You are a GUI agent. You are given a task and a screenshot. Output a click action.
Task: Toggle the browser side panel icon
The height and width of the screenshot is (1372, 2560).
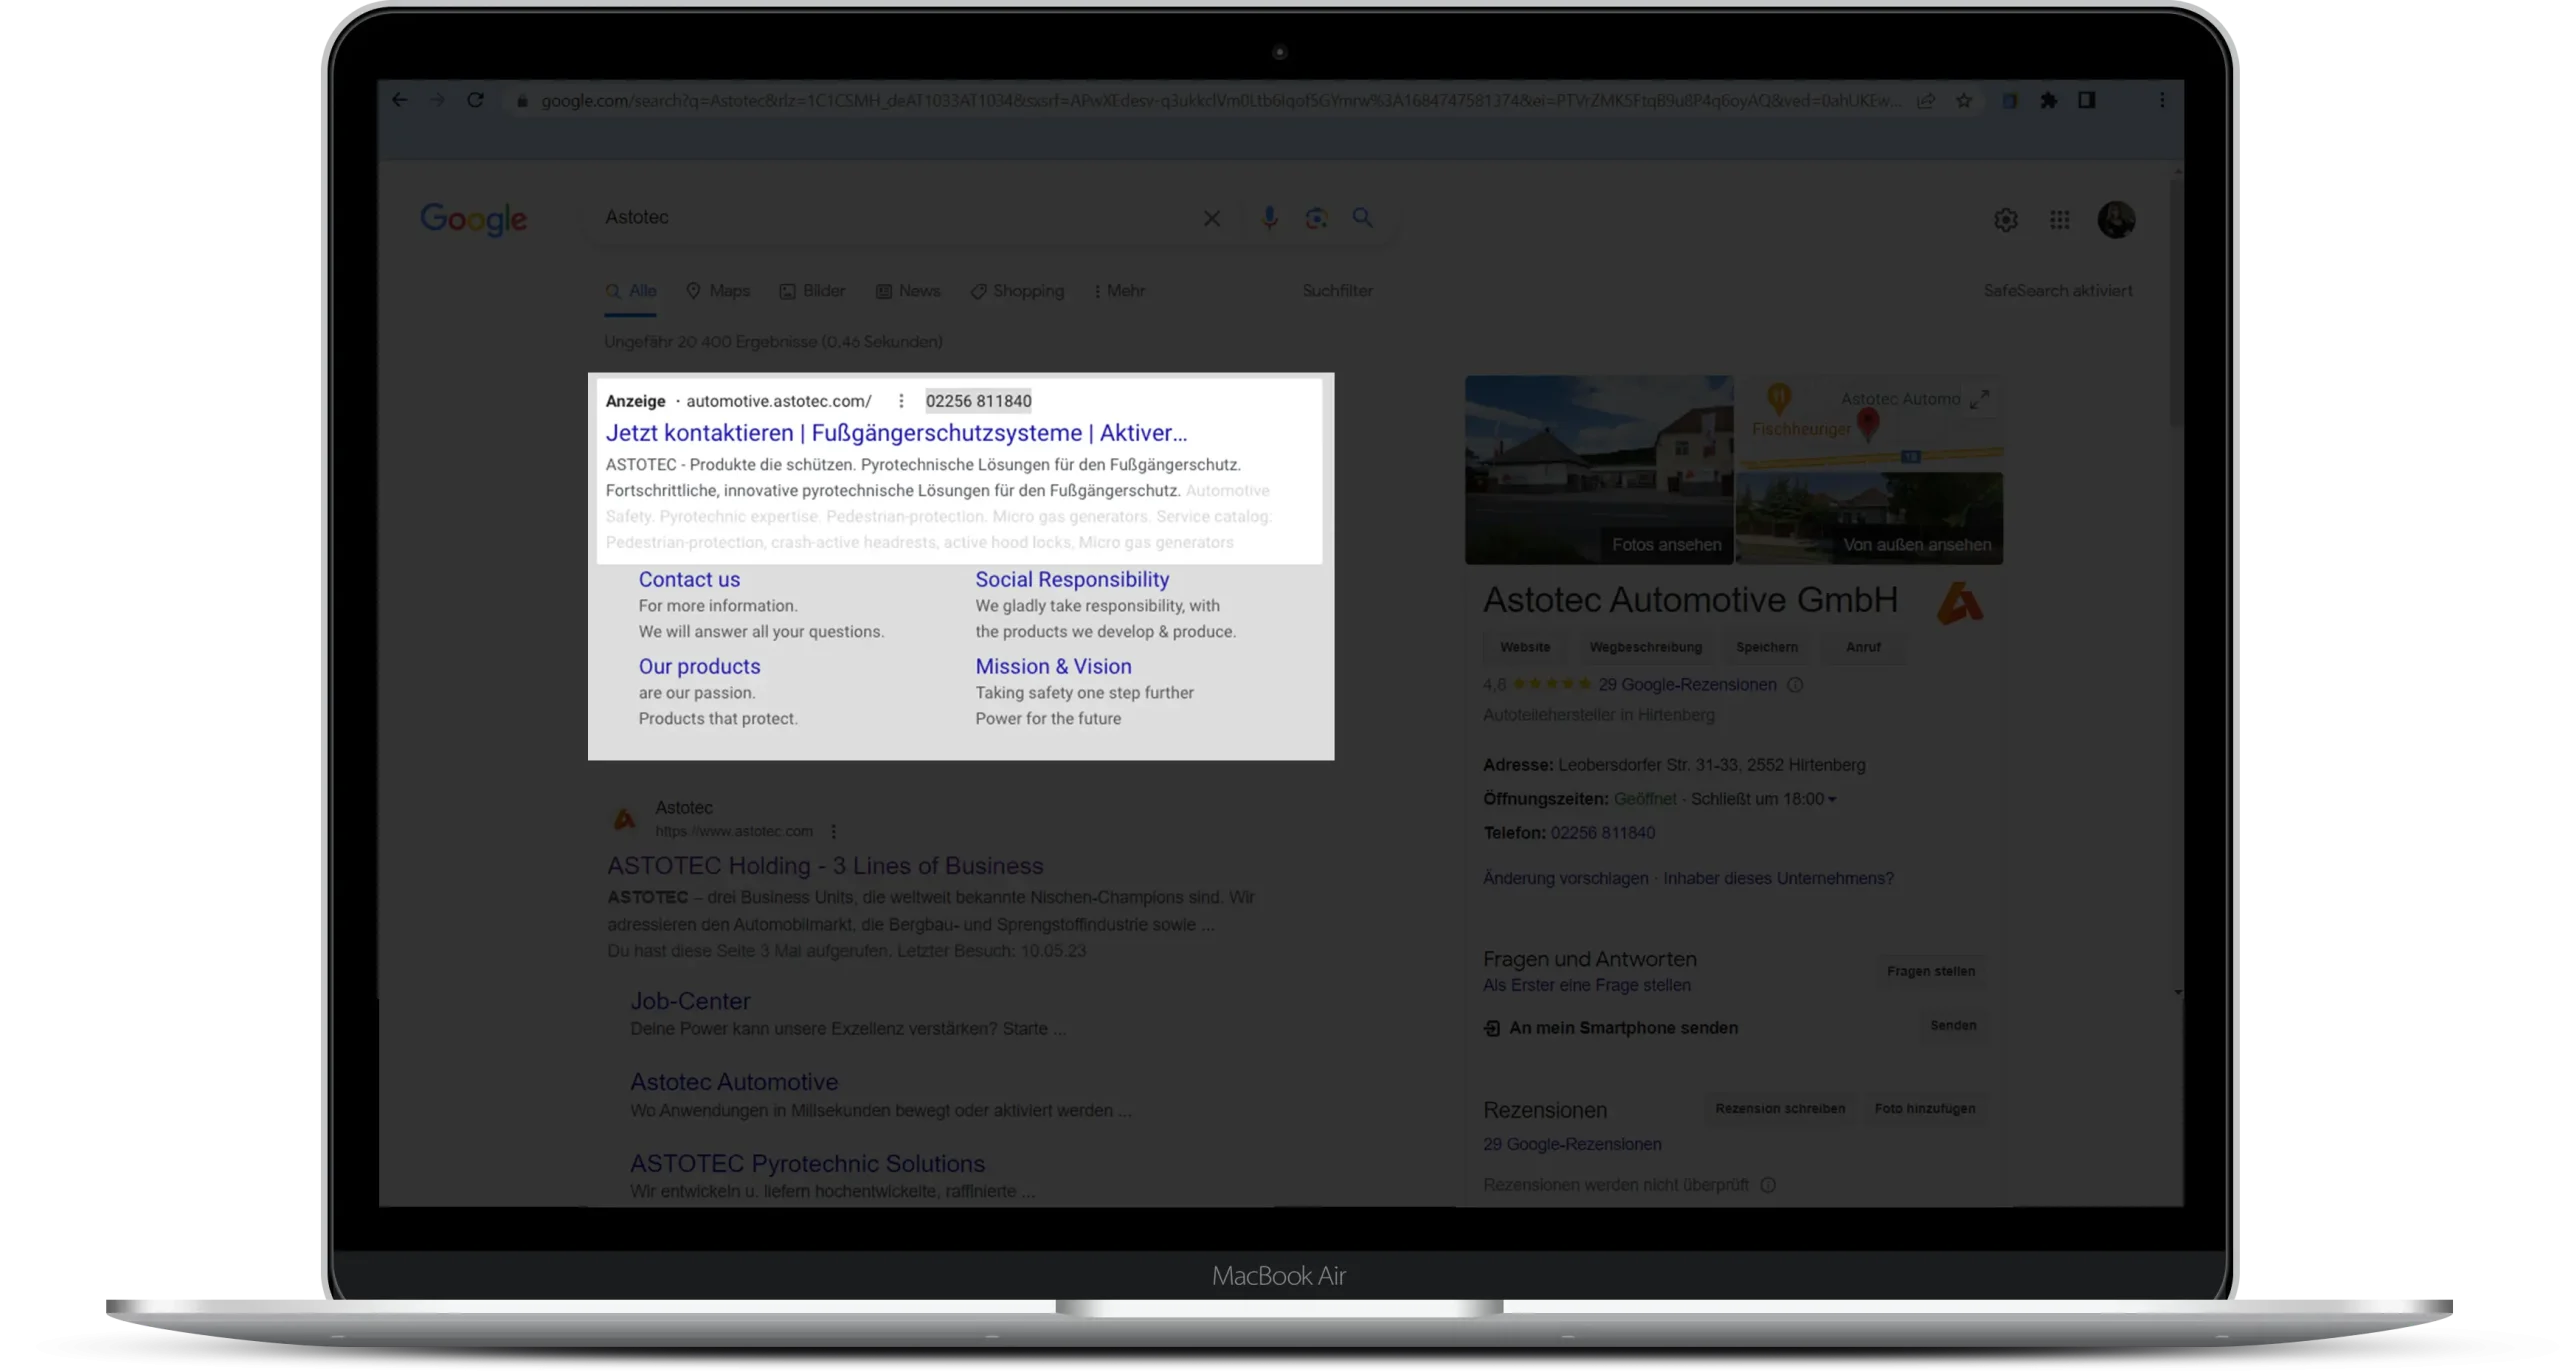(x=2086, y=100)
